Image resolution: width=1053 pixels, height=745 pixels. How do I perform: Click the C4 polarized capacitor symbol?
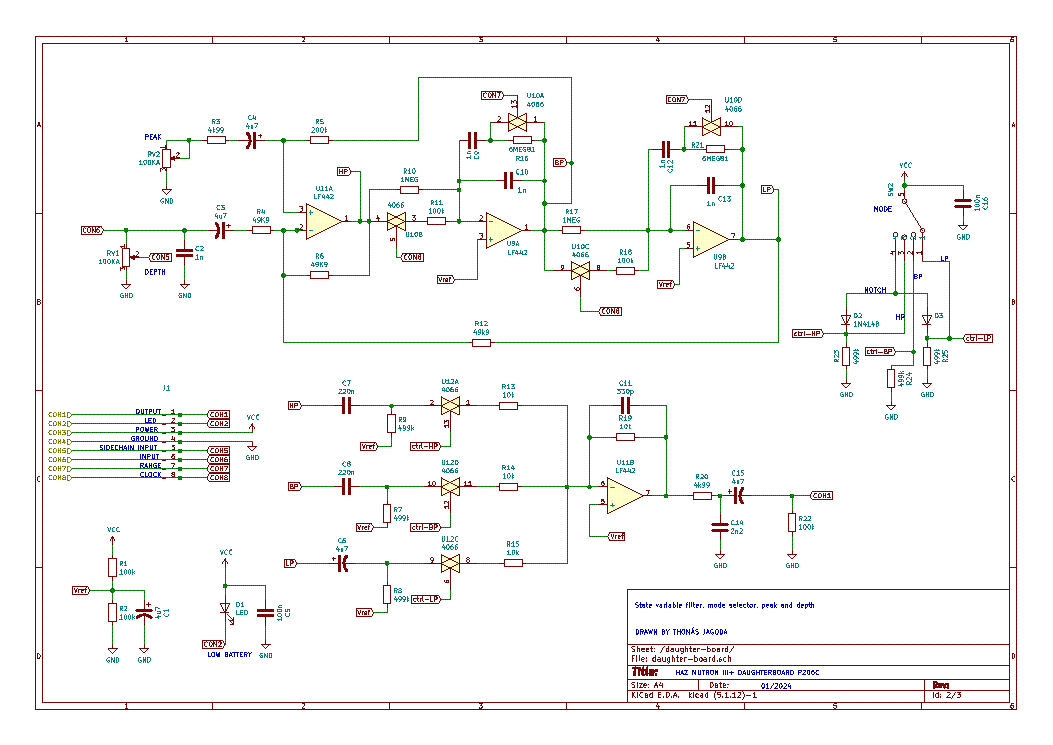tap(251, 140)
